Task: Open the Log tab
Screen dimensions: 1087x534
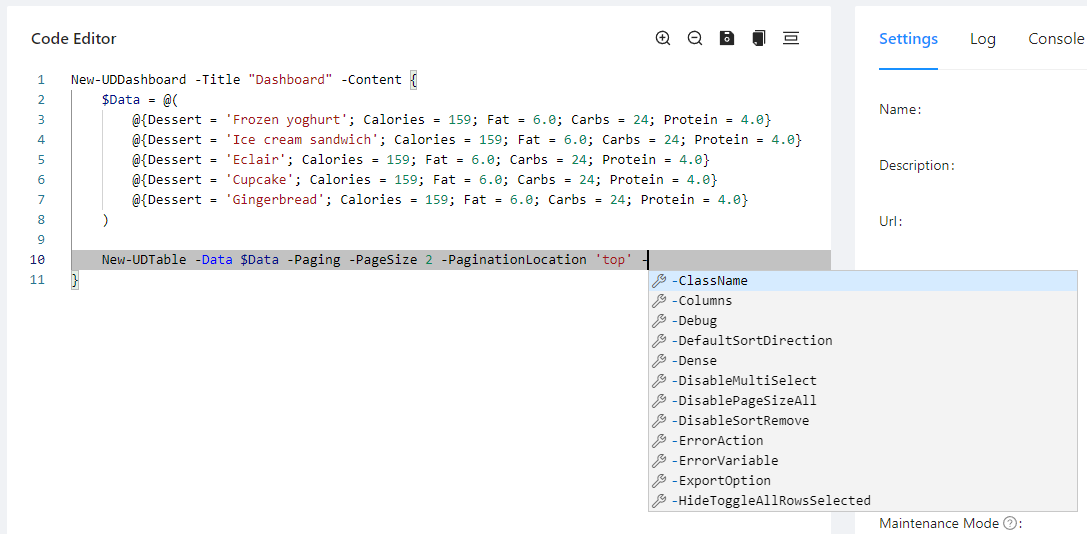Action: (x=982, y=39)
